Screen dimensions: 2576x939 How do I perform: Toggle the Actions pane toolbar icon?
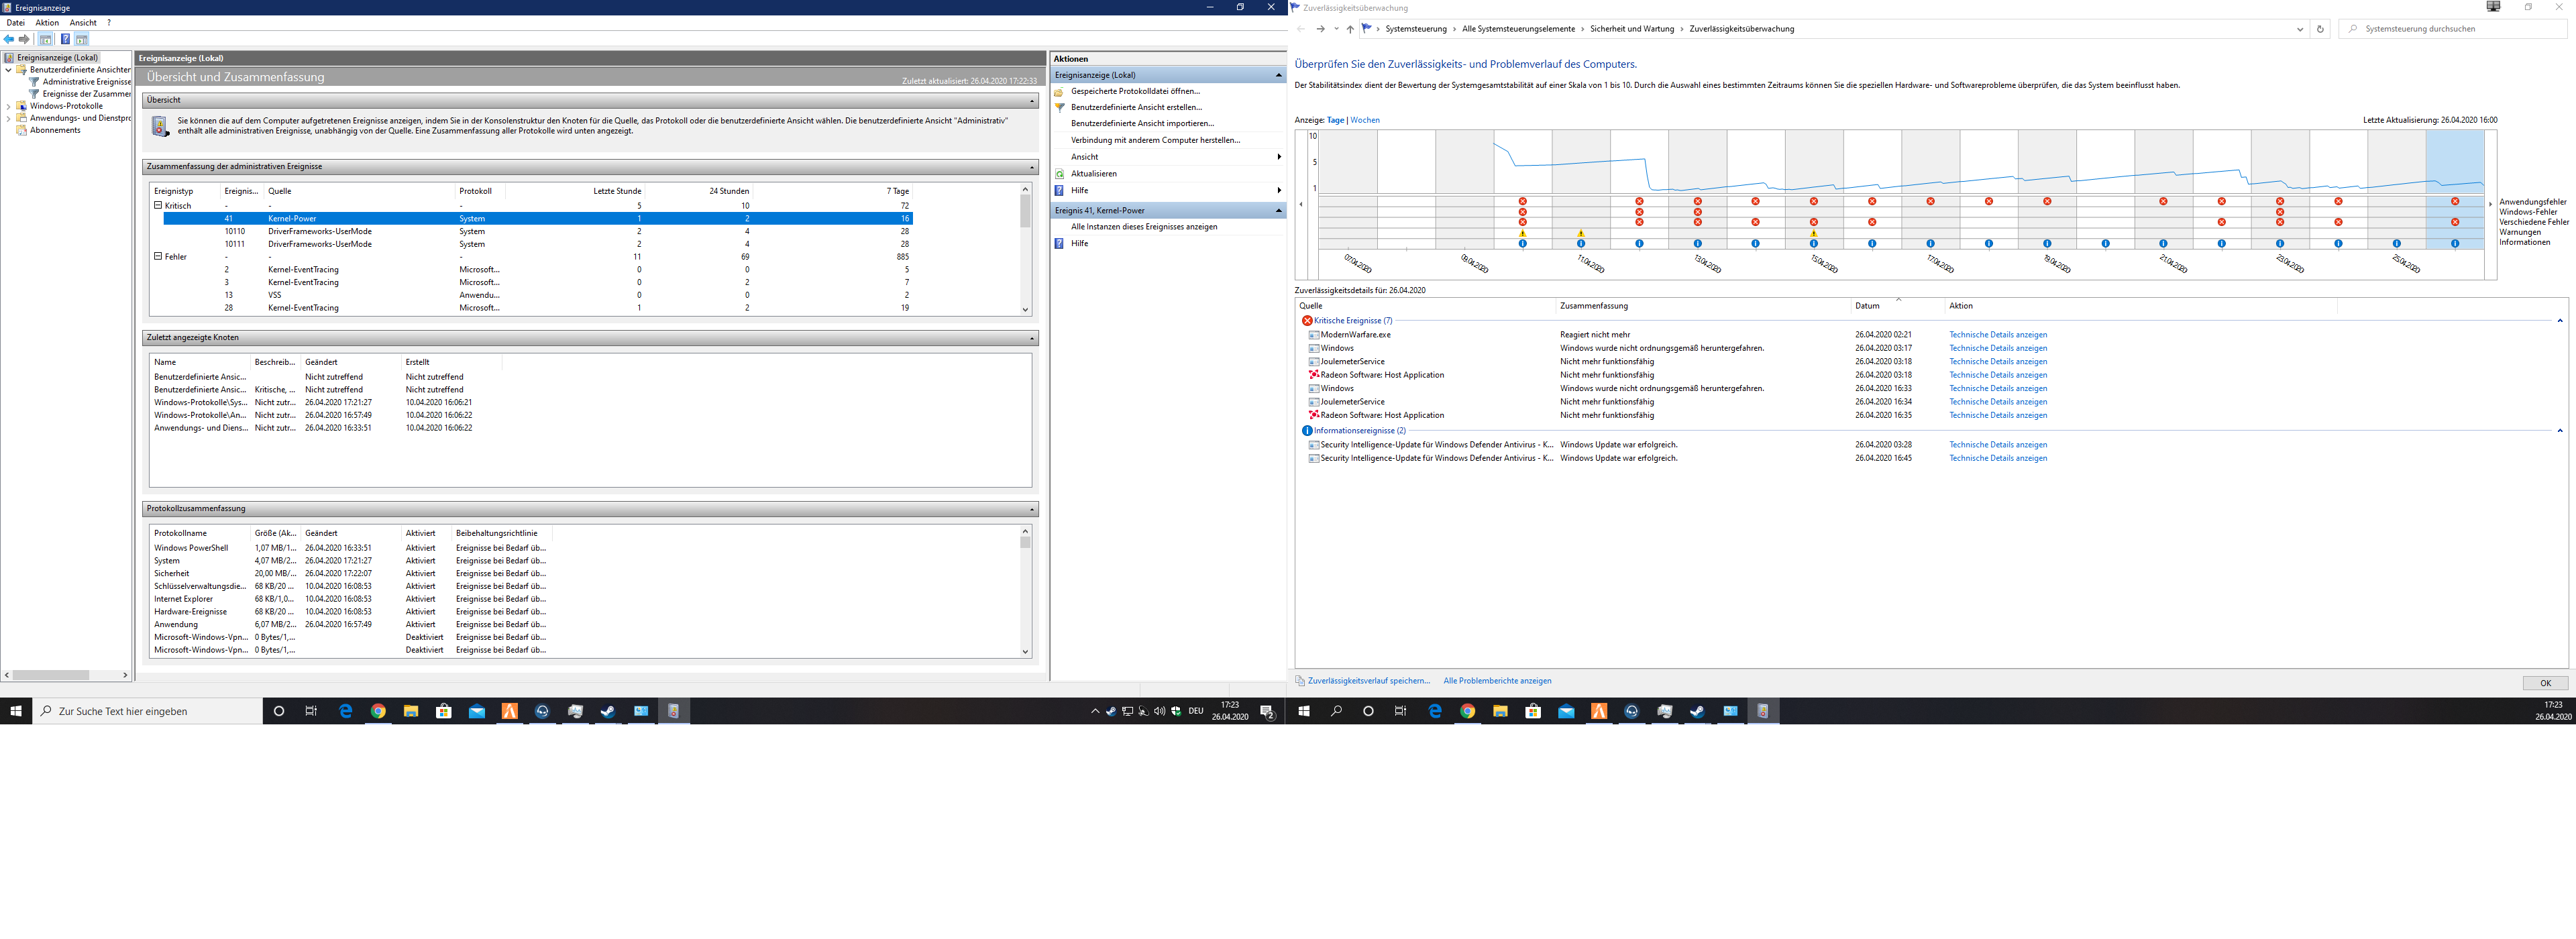[x=82, y=39]
